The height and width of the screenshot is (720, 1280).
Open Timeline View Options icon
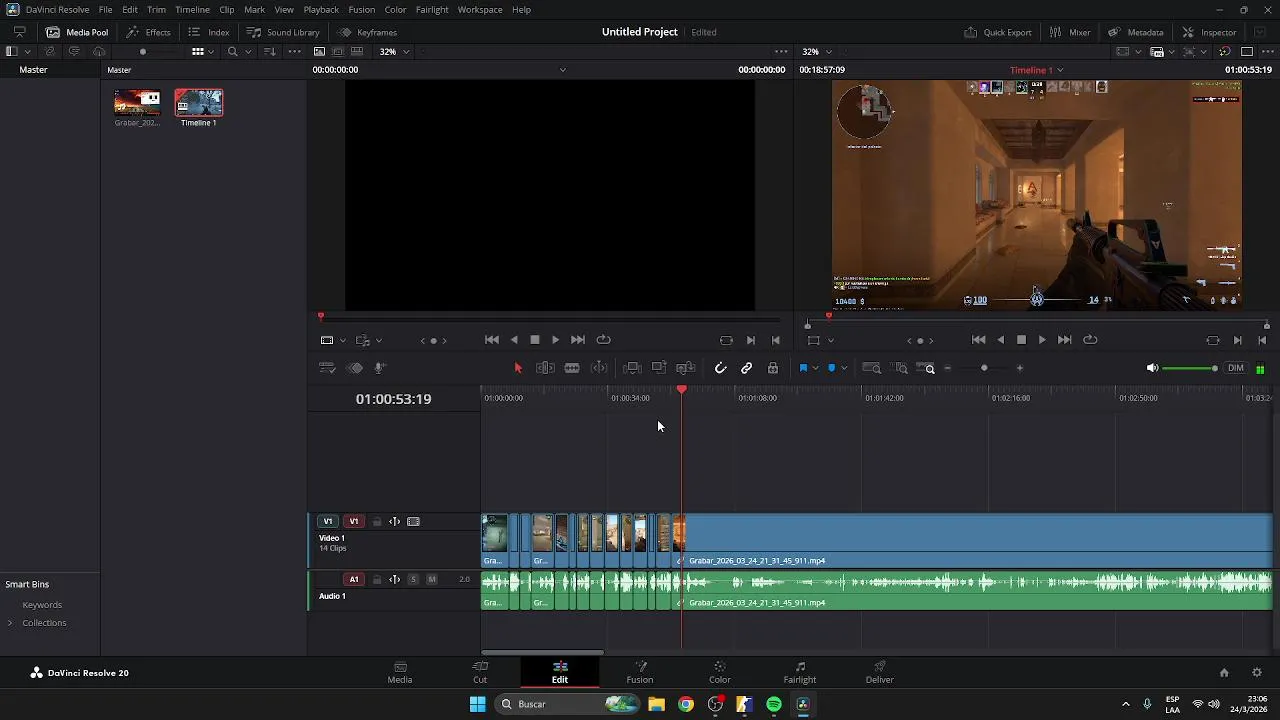[x=327, y=368]
